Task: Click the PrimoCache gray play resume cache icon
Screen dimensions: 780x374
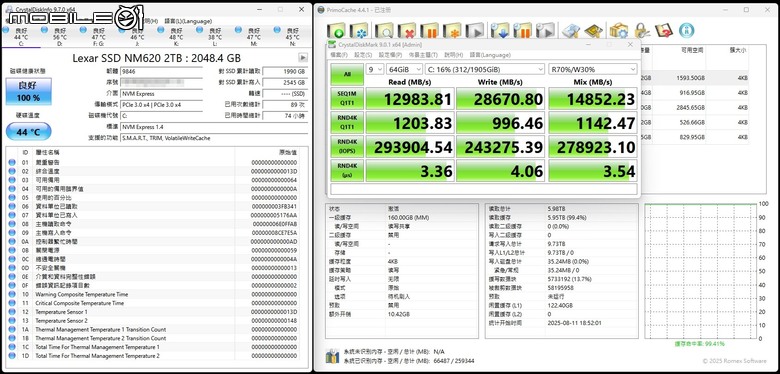Action: [x=475, y=31]
